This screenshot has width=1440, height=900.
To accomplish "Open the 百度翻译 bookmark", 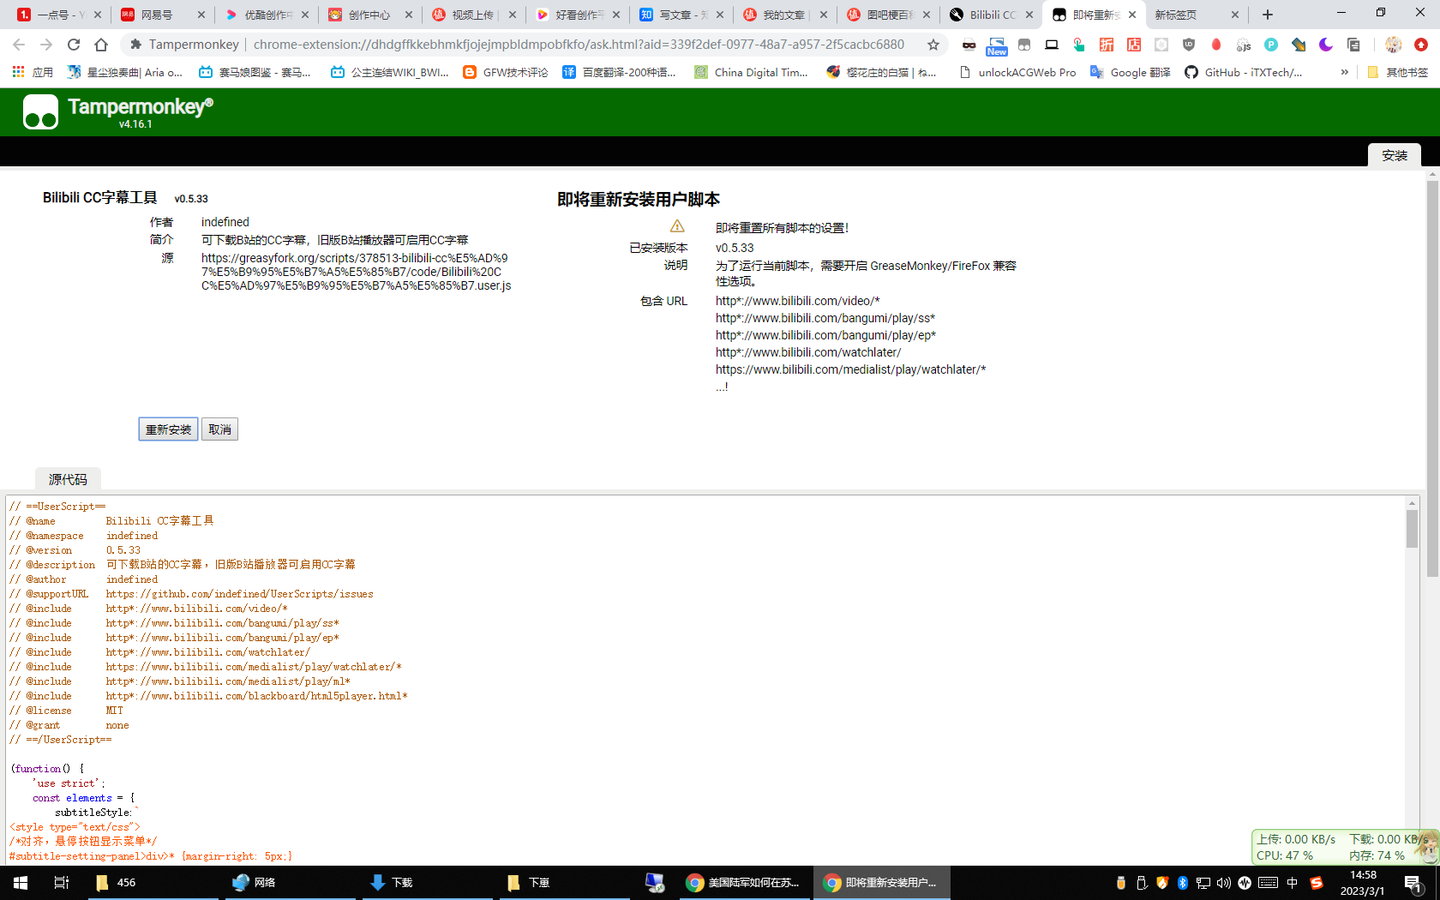I will click(618, 72).
